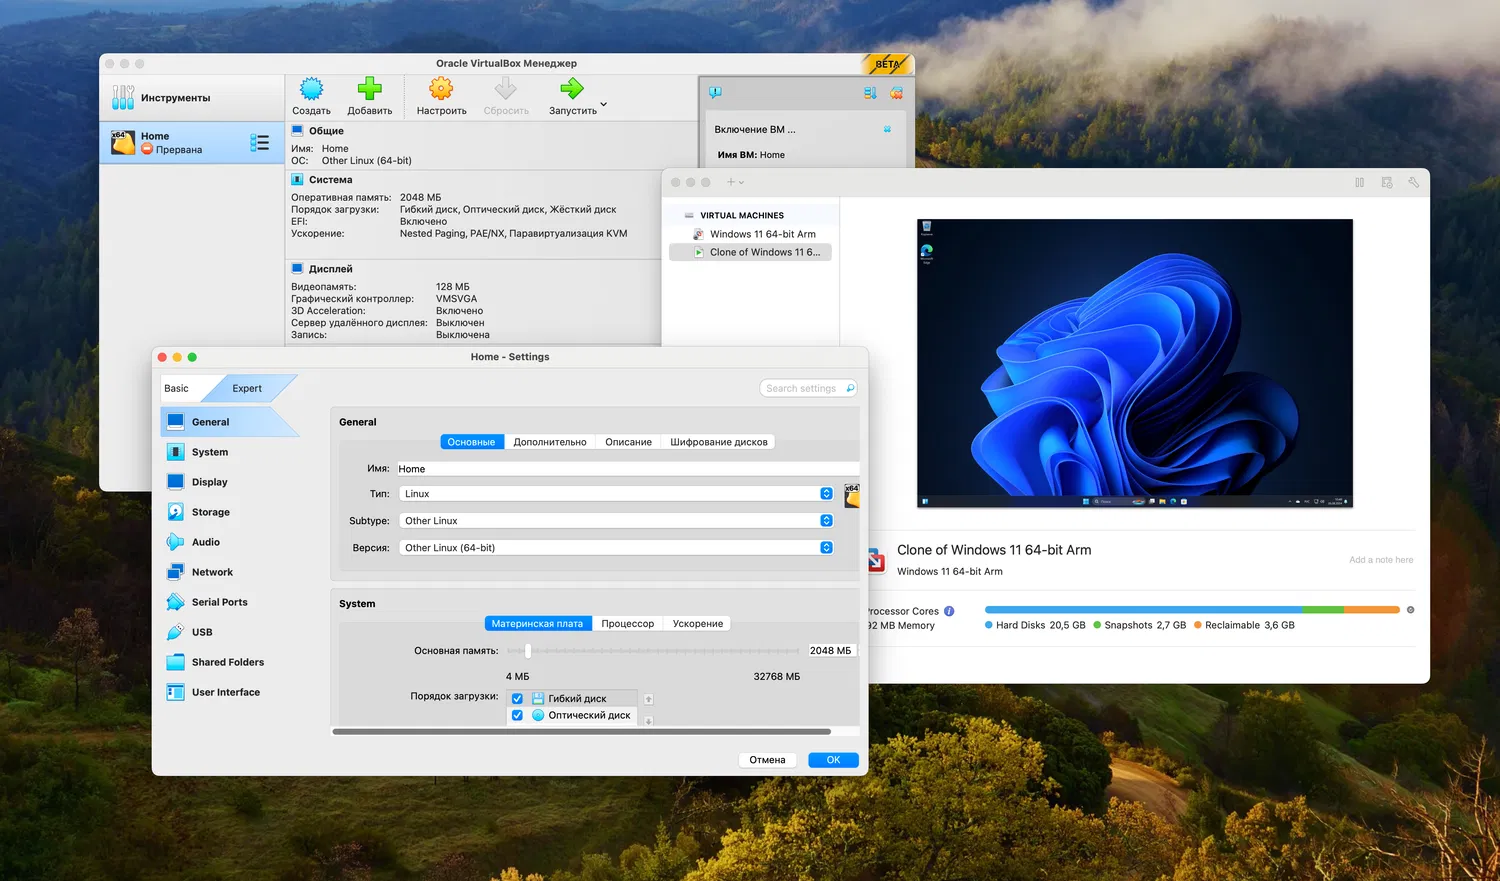Click Windows 11 desktop preview thumbnail
This screenshot has width=1500, height=881.
(x=1135, y=363)
